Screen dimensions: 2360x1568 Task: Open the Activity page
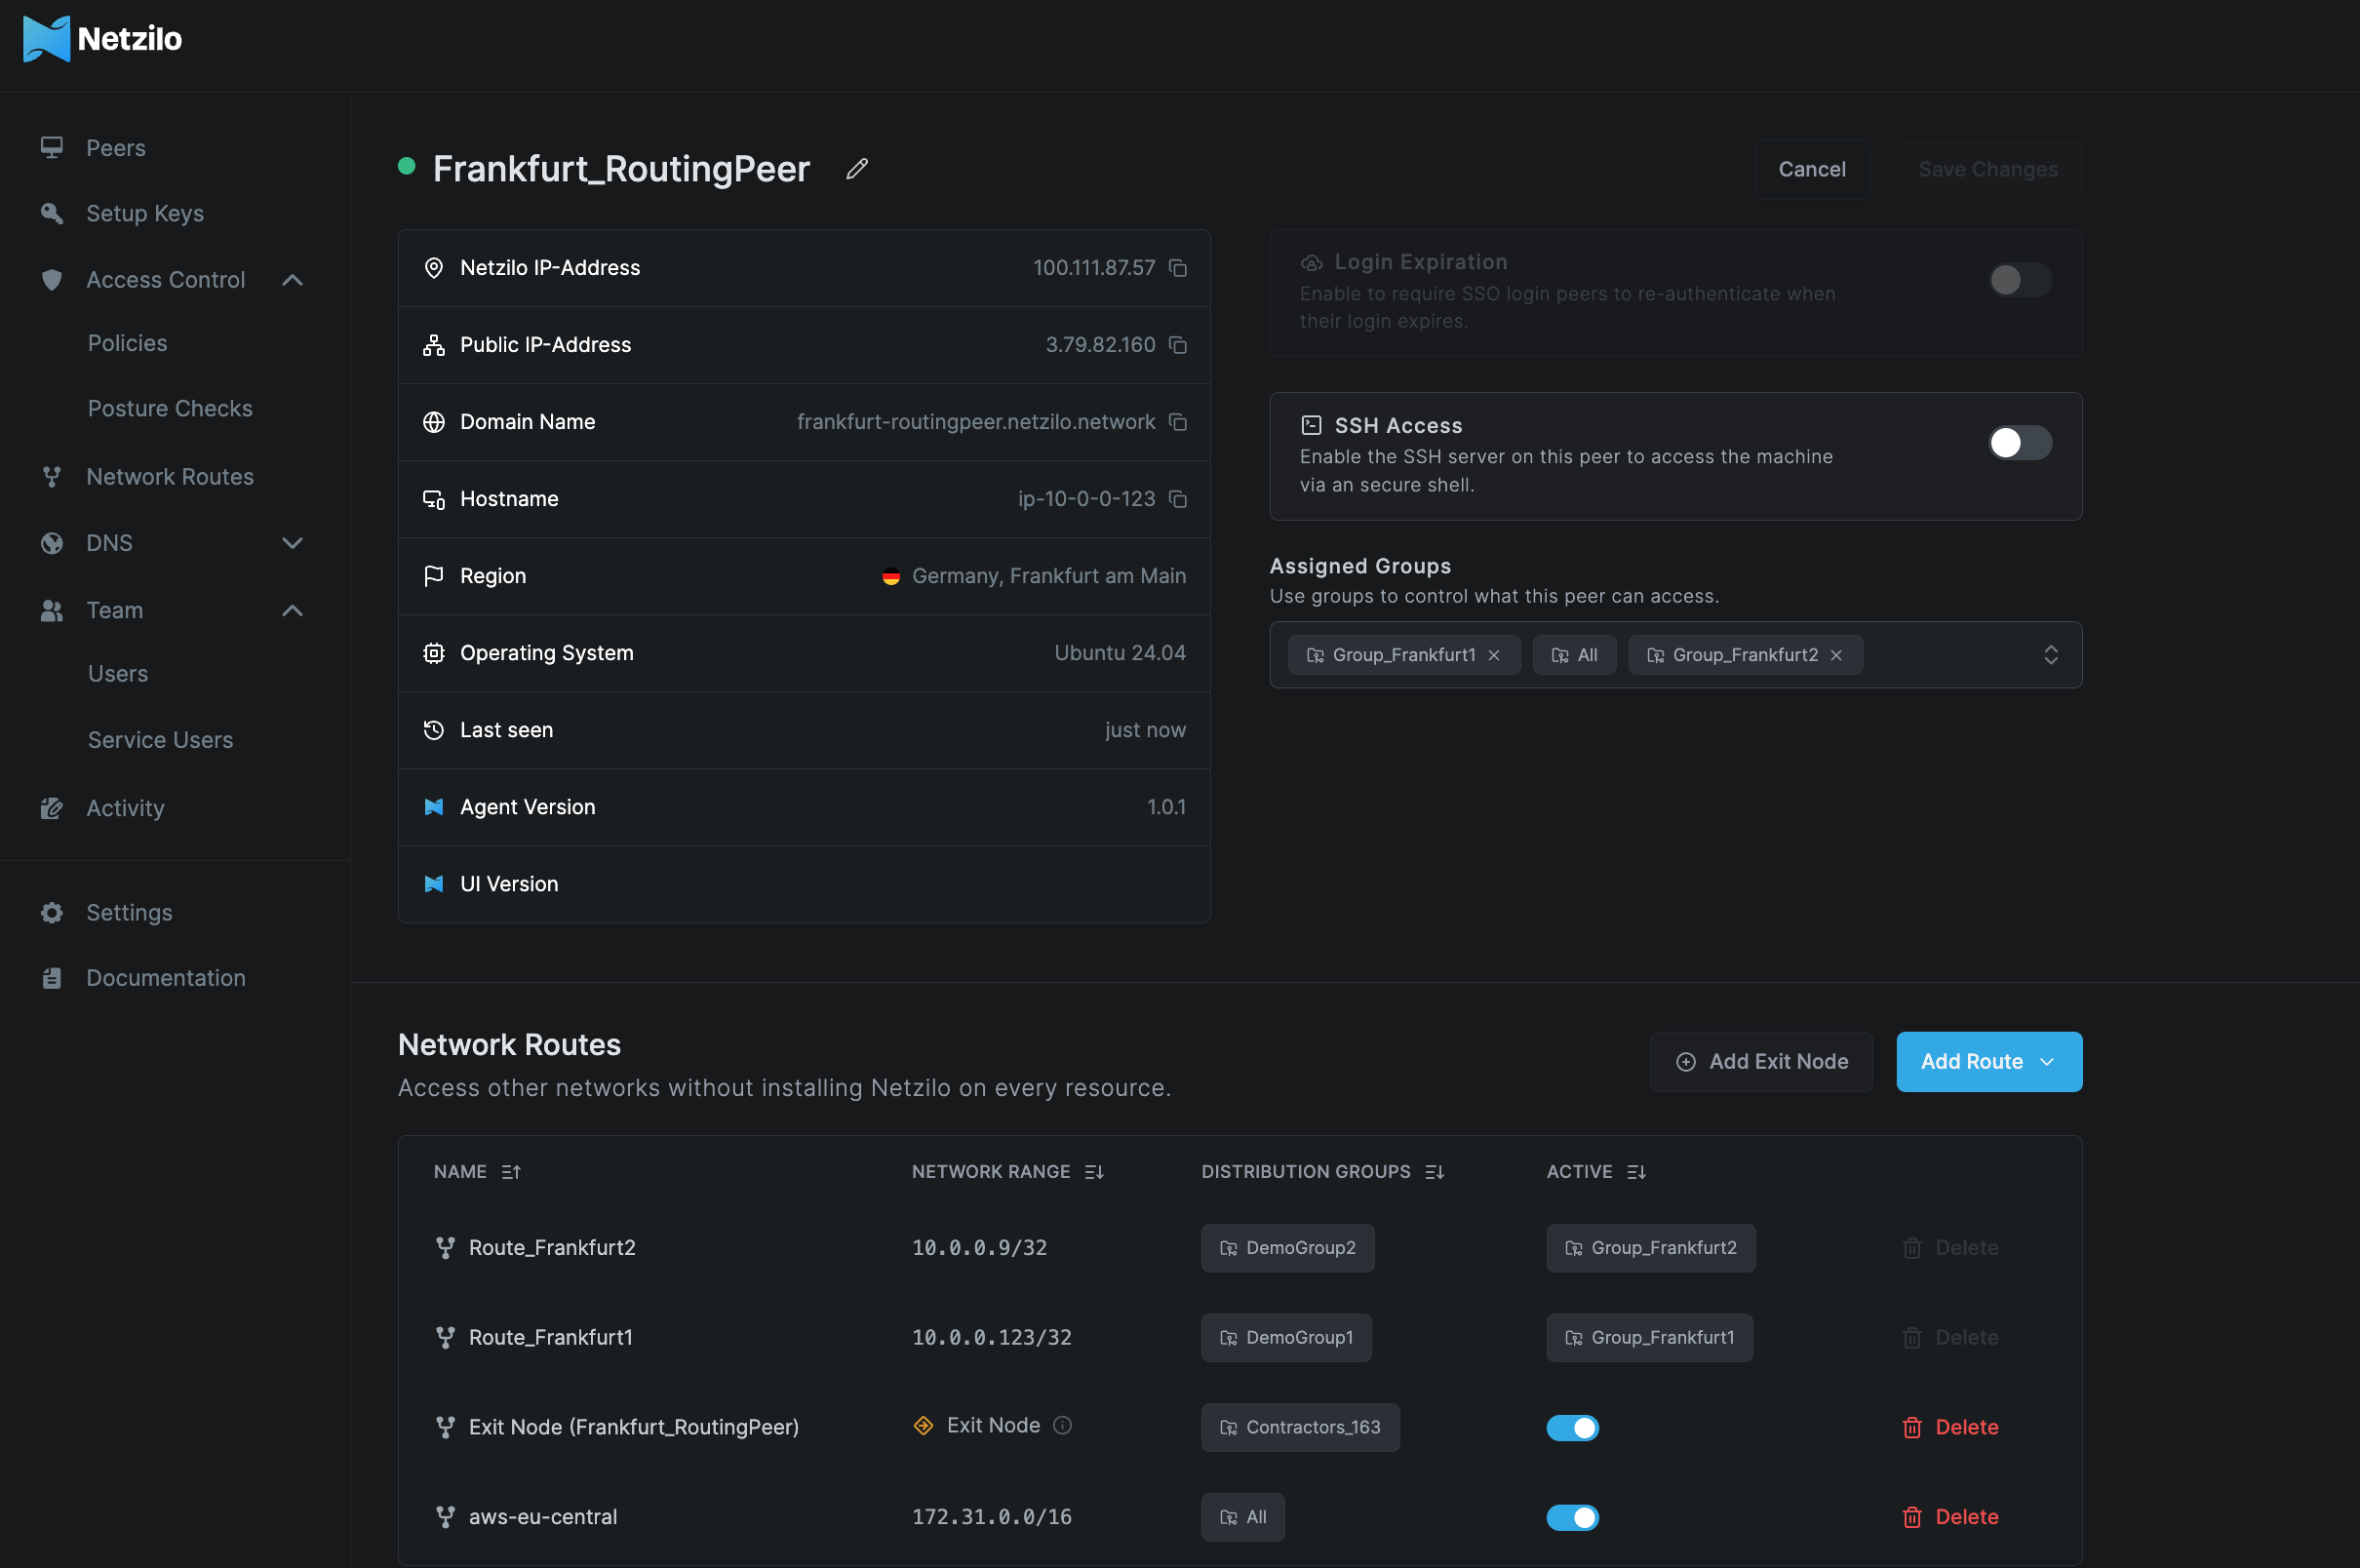tap(125, 808)
